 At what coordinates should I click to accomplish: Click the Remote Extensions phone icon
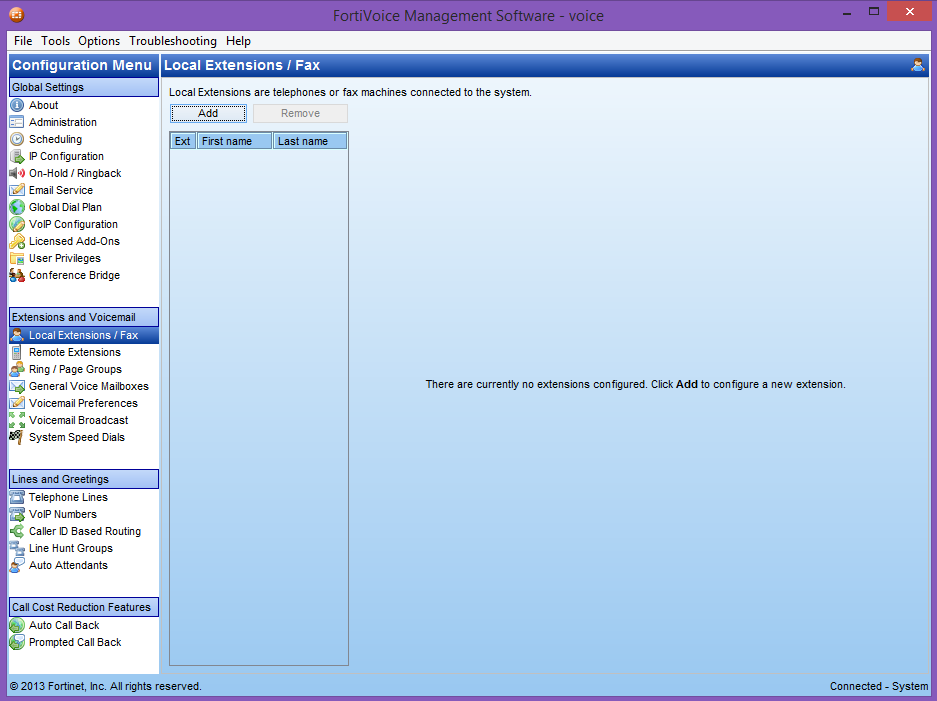(x=17, y=352)
